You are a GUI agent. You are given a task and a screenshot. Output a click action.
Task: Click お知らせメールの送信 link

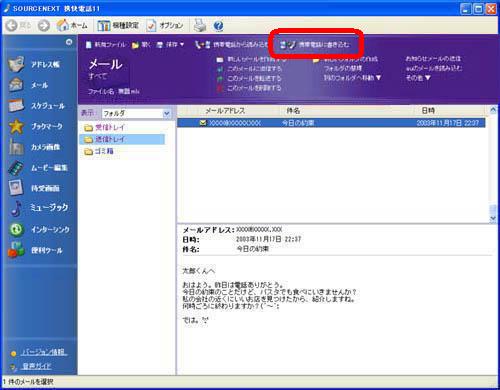(x=433, y=59)
